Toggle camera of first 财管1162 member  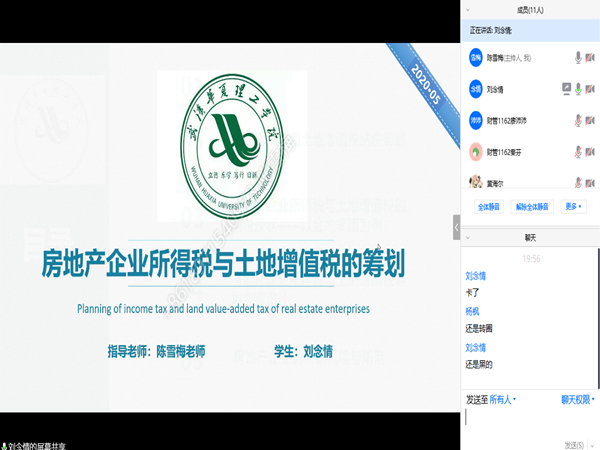click(x=590, y=121)
